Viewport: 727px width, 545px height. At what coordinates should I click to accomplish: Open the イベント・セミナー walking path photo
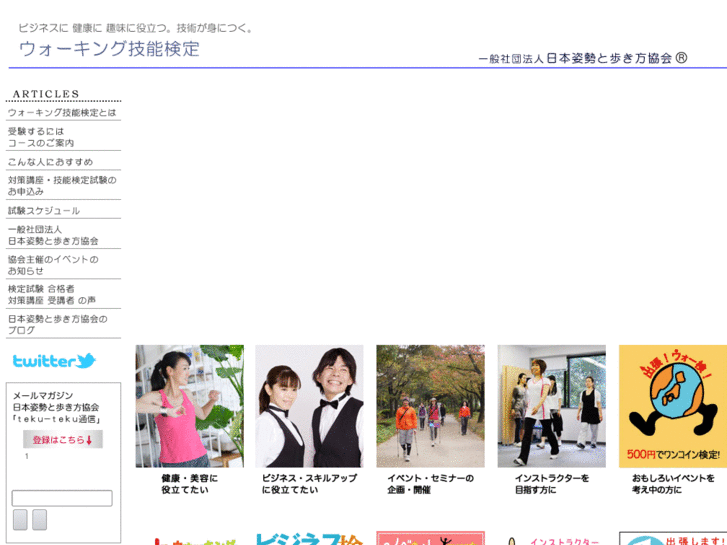[430, 406]
